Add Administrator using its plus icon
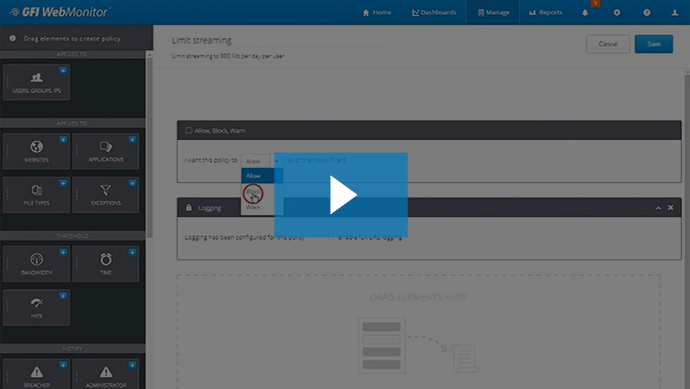Screen dimensions: 690x389 [132, 365]
